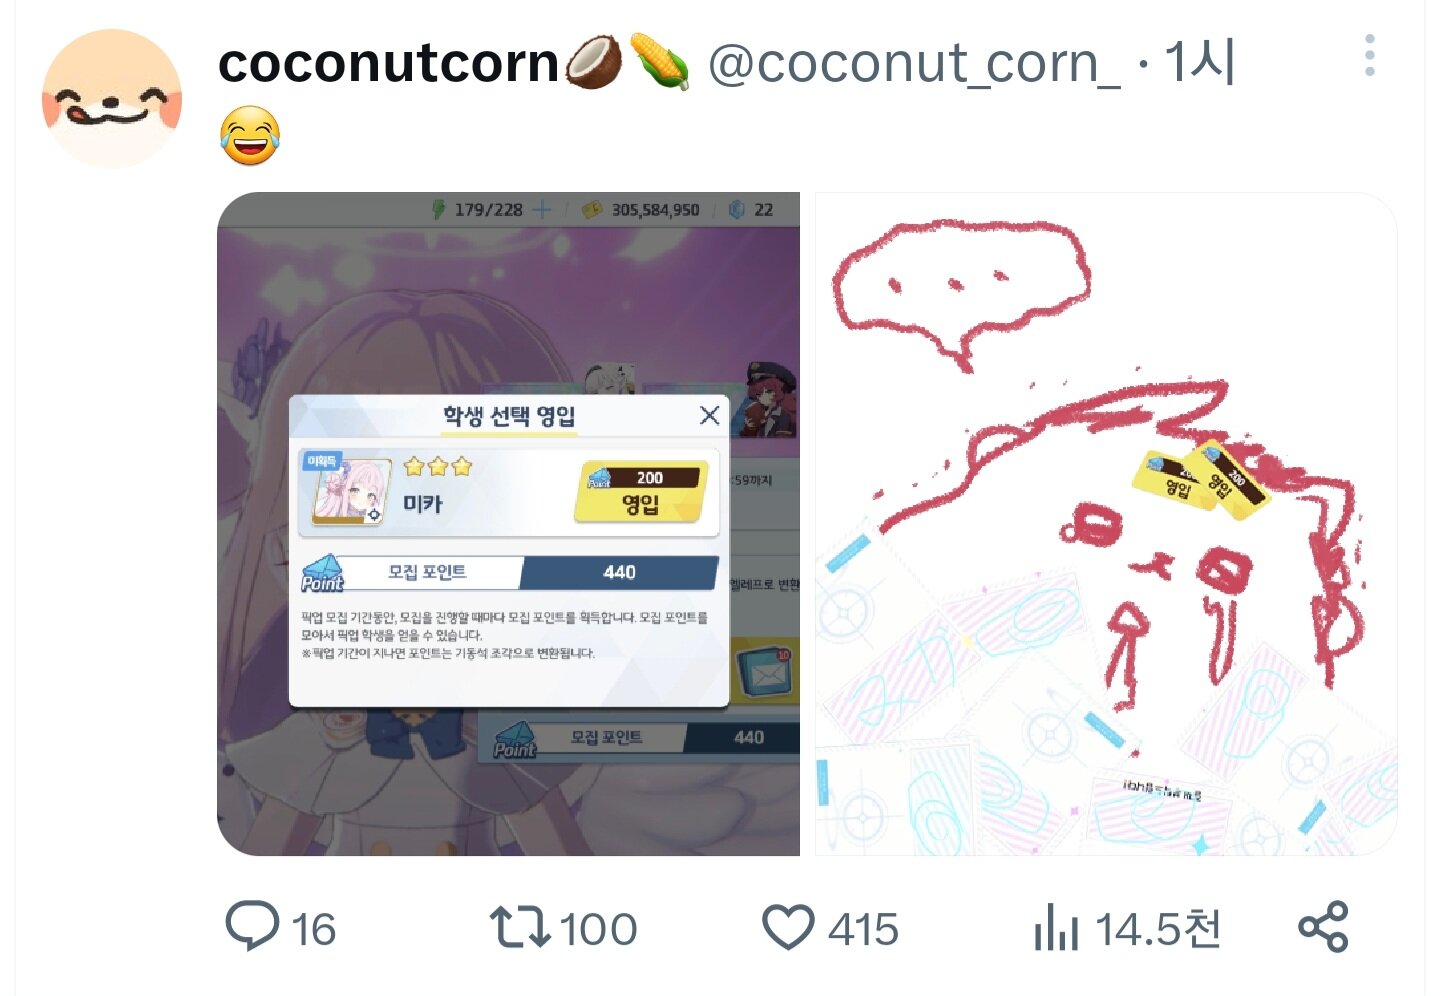Click the plus icon beside 179/228 energy
Viewport: 1440px width, 996px height.
tap(541, 209)
